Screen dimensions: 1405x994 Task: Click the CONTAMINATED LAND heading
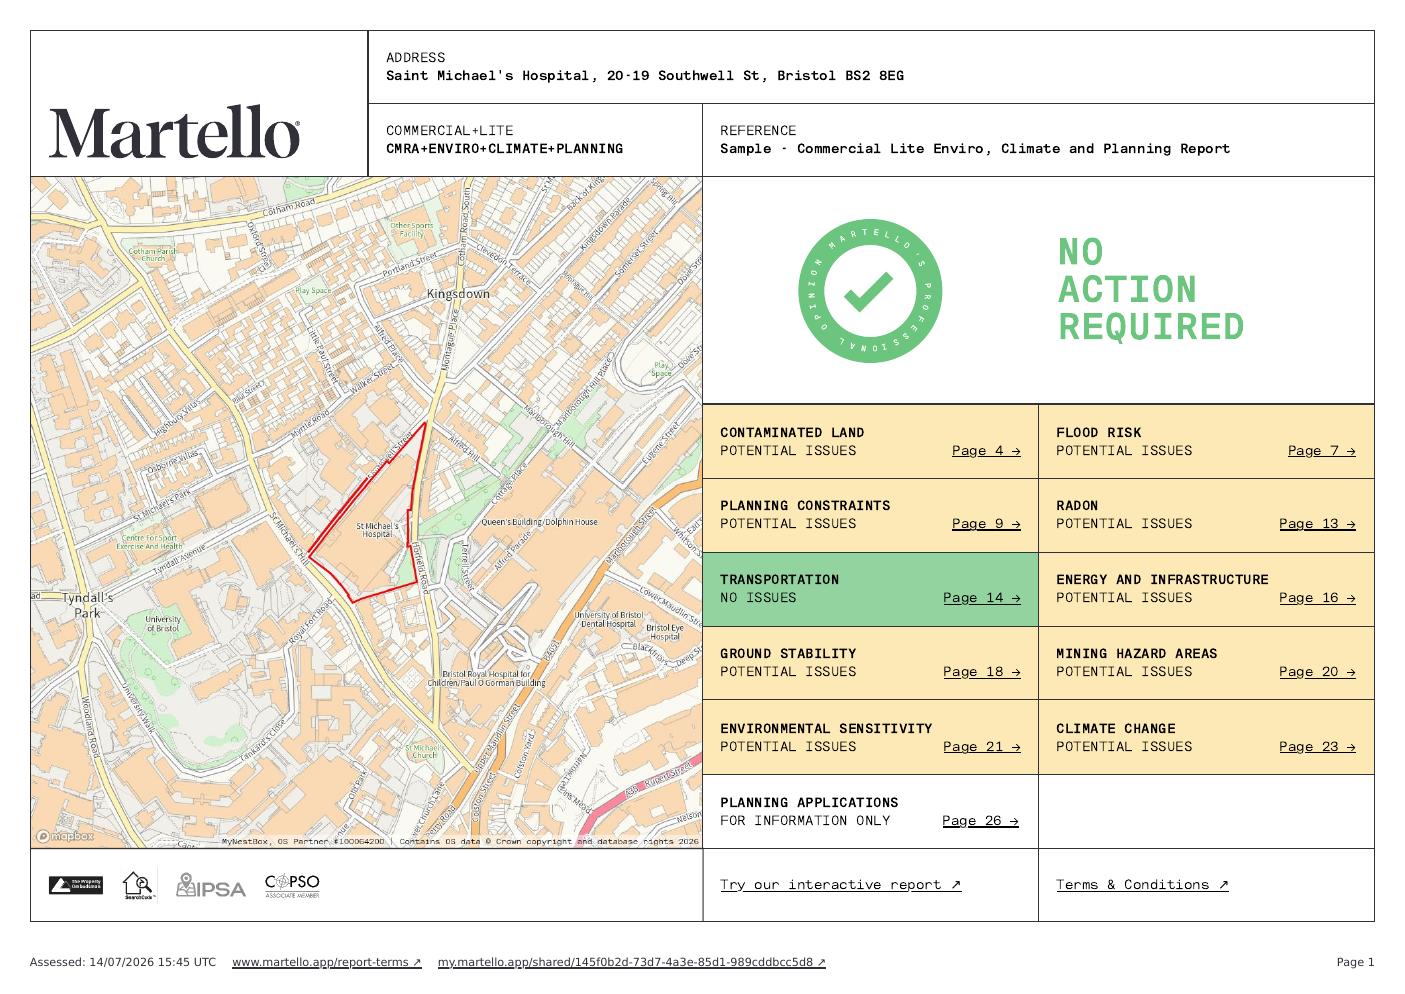click(x=792, y=433)
